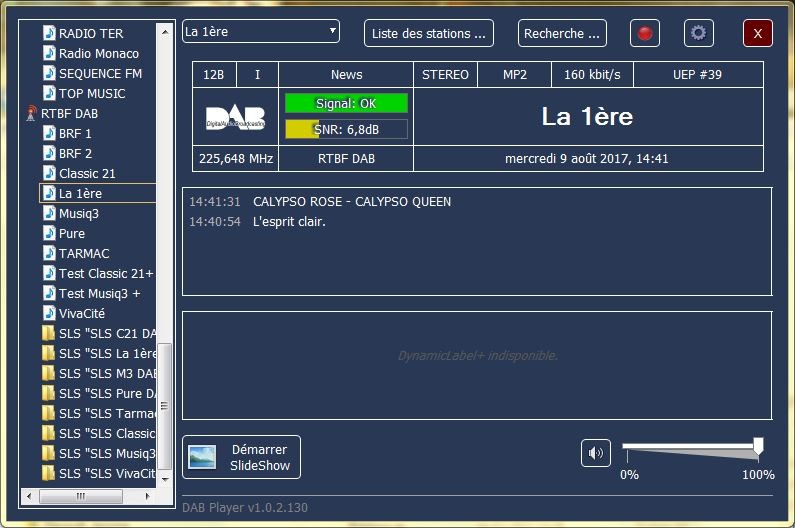Click the horizontal scroll right arrow
This screenshot has height=528, width=795.
[x=148, y=496]
